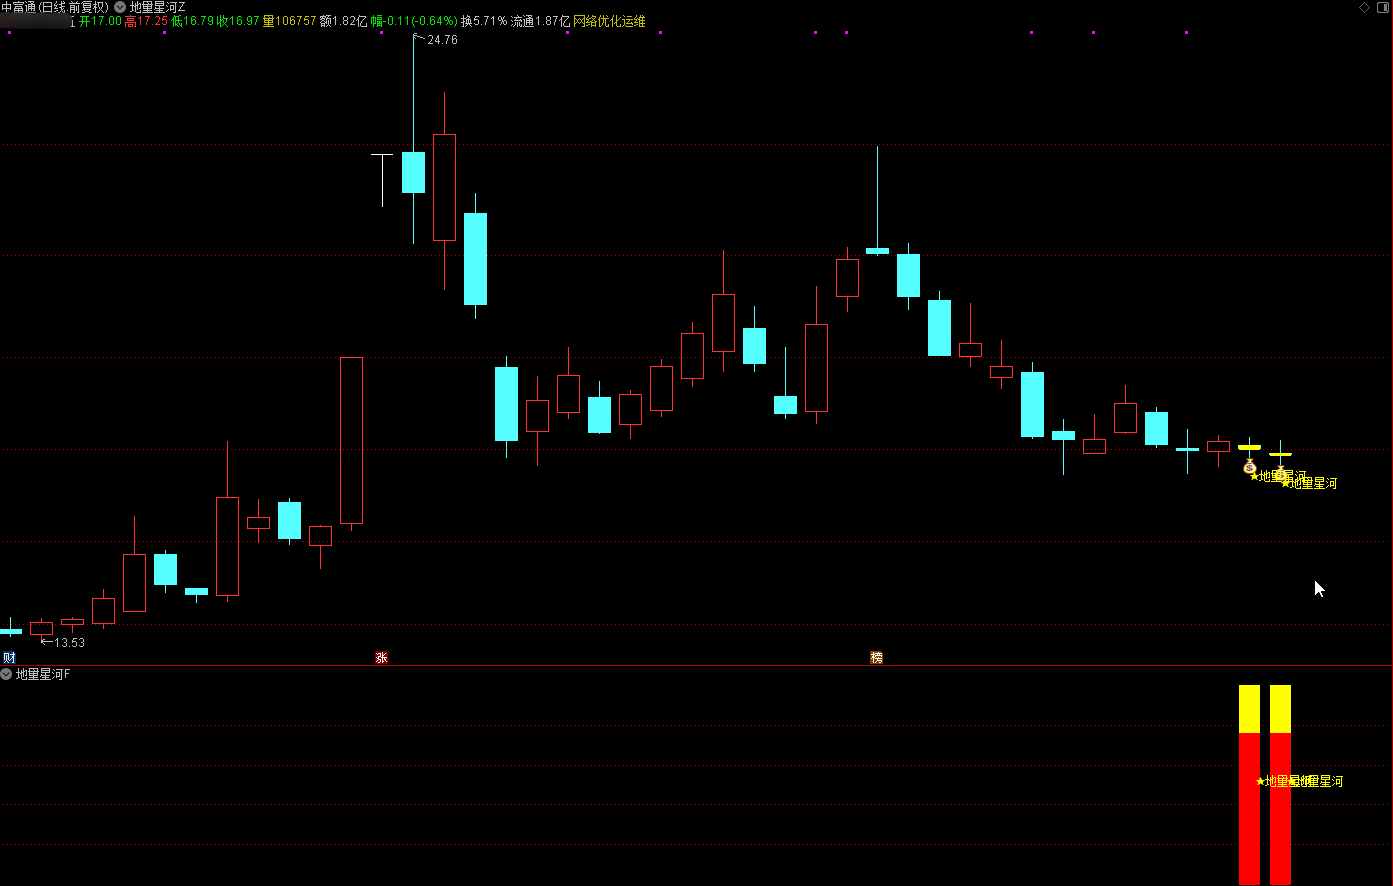Click the 地量星河F indicator panel label

(x=43, y=675)
